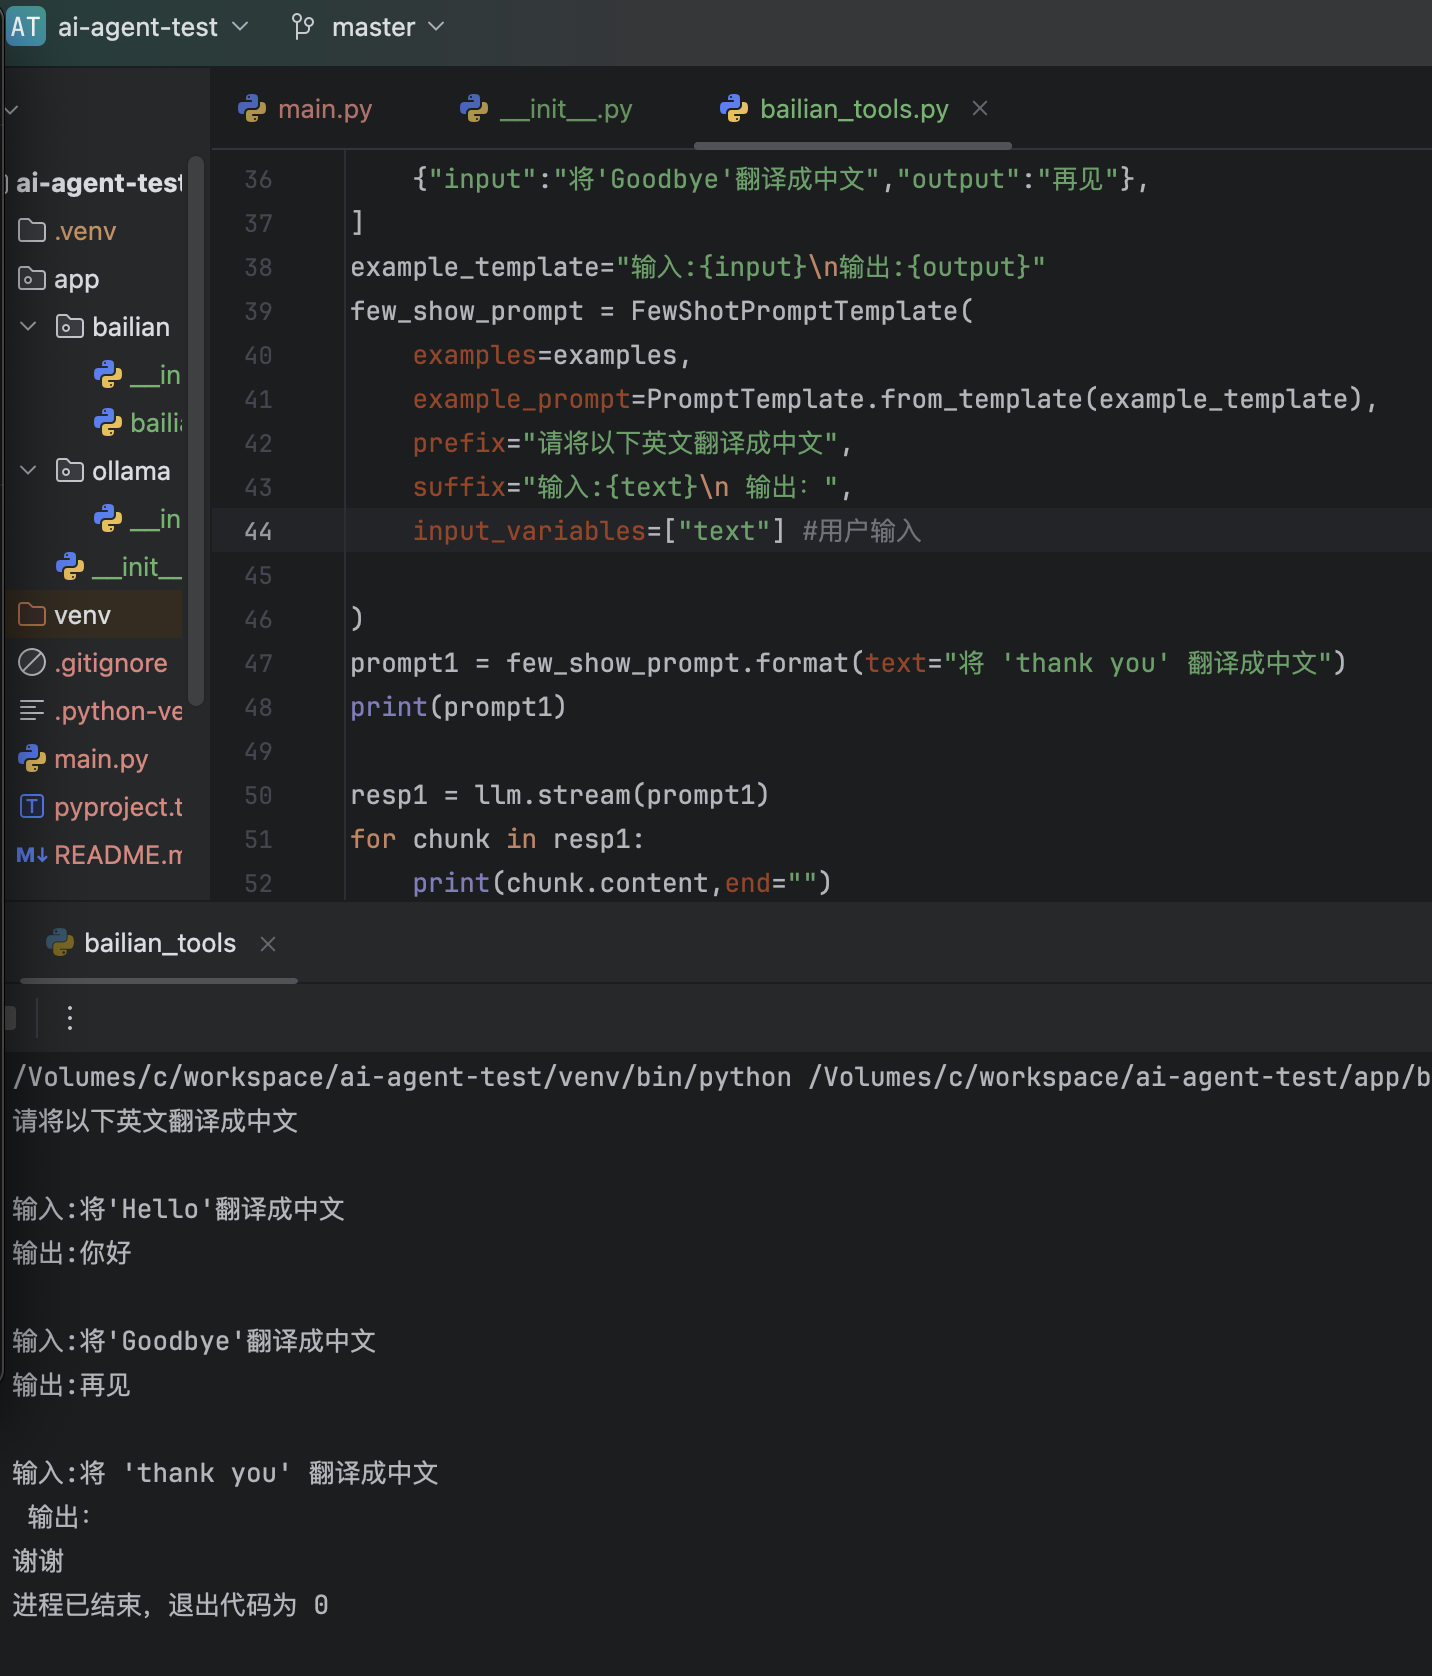
Task: Click the orange venv folder icon
Action: (32, 614)
